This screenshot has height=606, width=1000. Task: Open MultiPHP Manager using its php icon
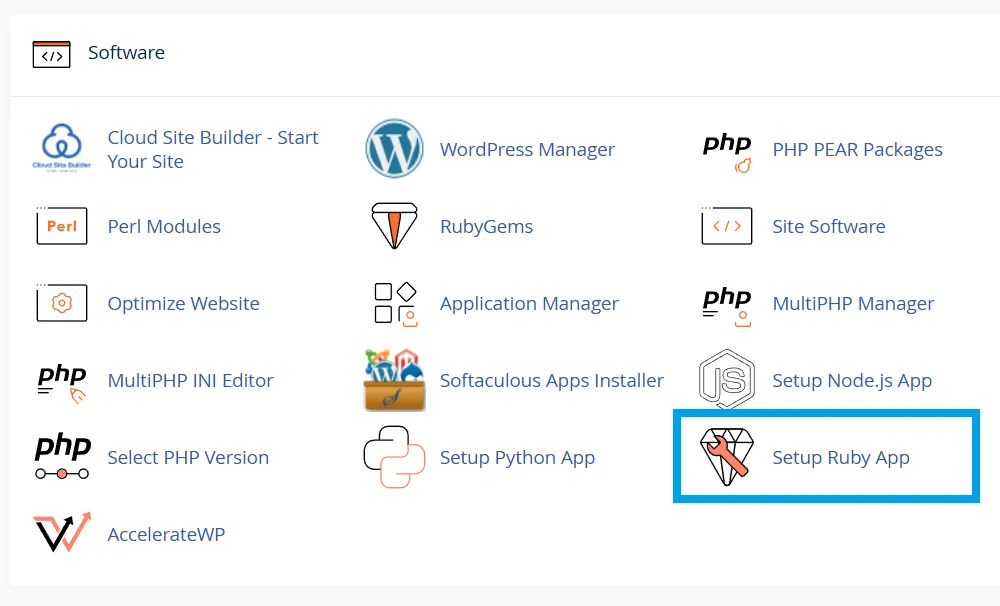[x=726, y=303]
